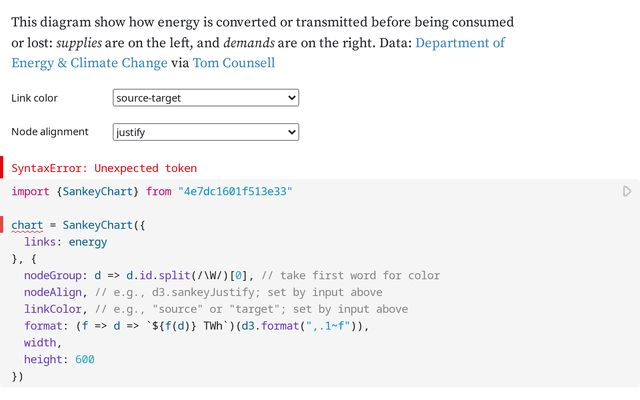Open Department of Energy & Climate Change link
The width and height of the screenshot is (640, 400).
click(258, 53)
